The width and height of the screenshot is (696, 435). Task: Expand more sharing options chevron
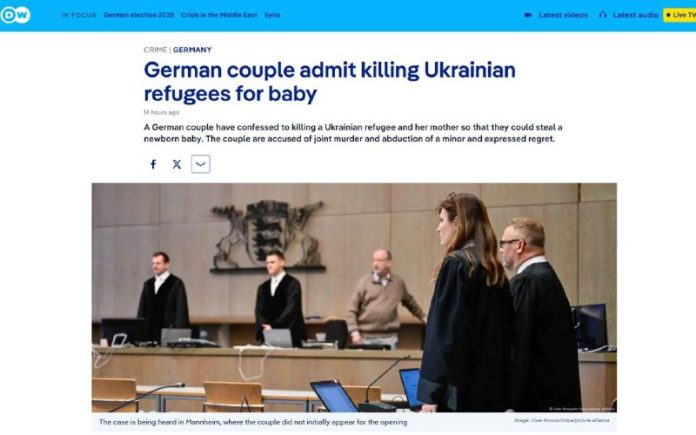(201, 164)
